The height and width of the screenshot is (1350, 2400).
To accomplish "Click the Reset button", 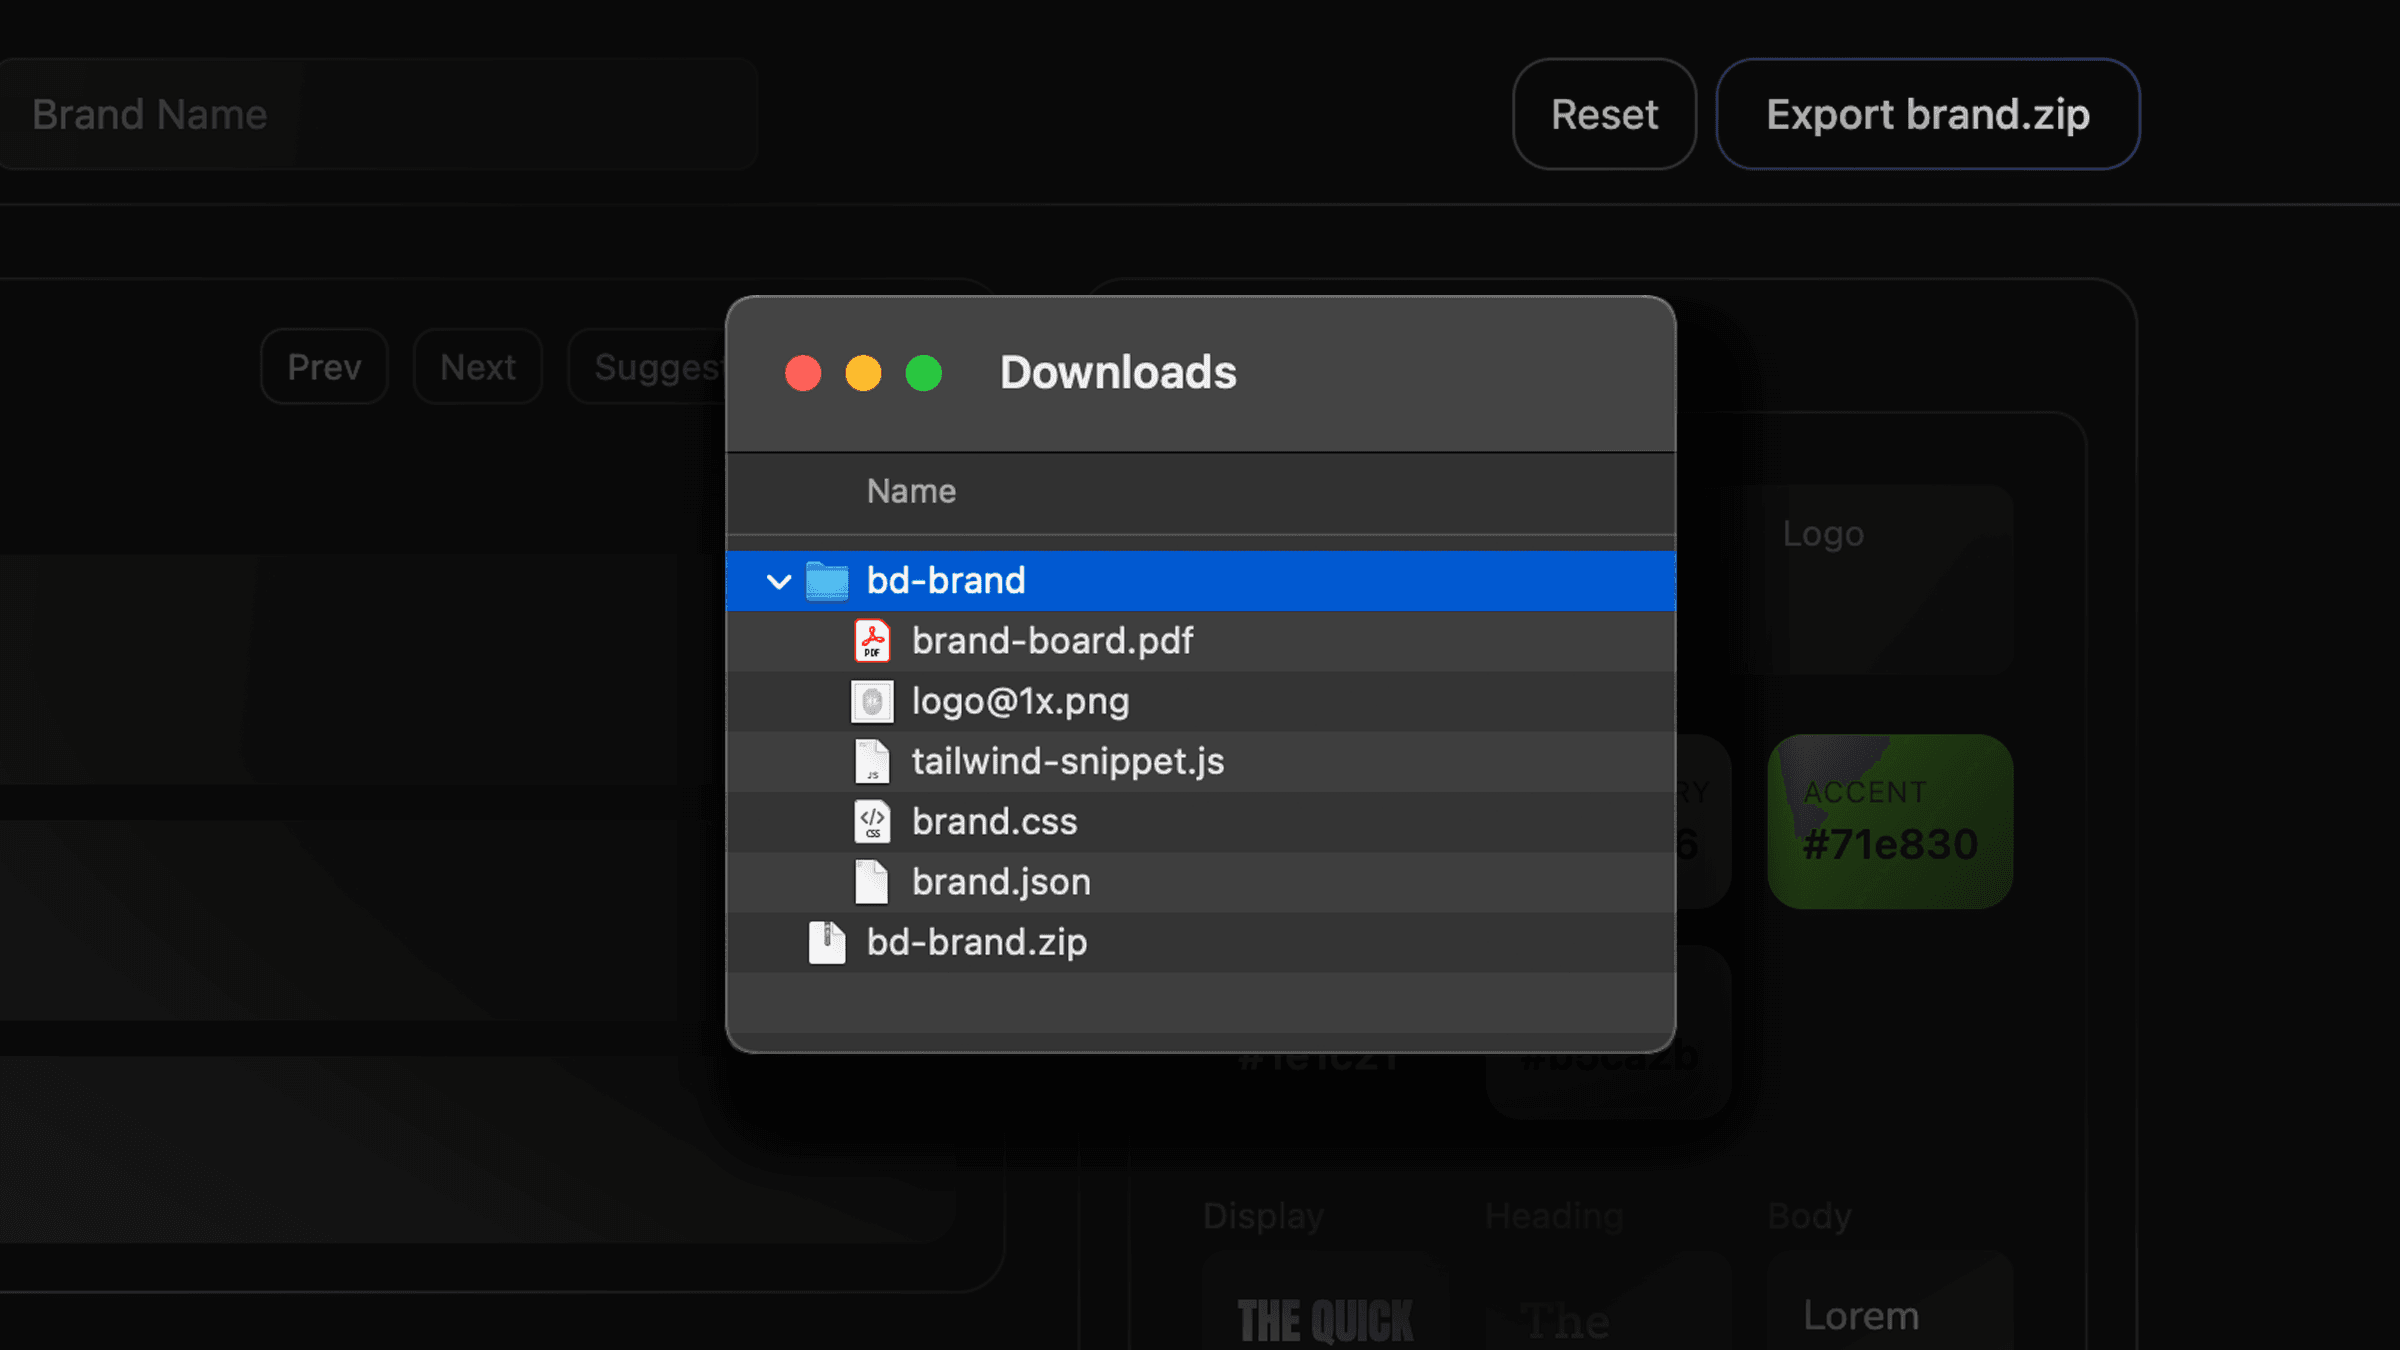I will [x=1604, y=114].
